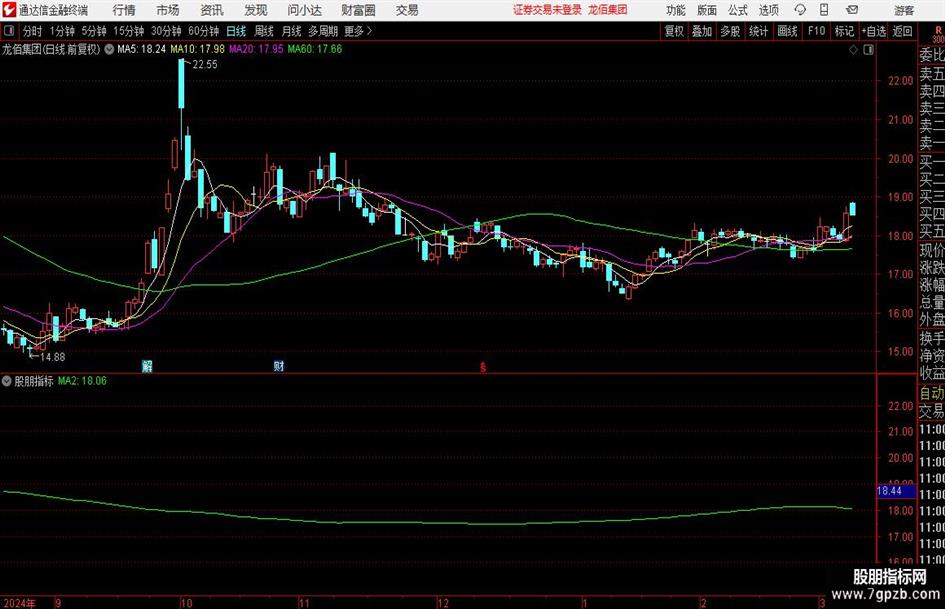This screenshot has width=945, height=609.
Task: Open the mail envelope icon
Action: click(x=852, y=10)
